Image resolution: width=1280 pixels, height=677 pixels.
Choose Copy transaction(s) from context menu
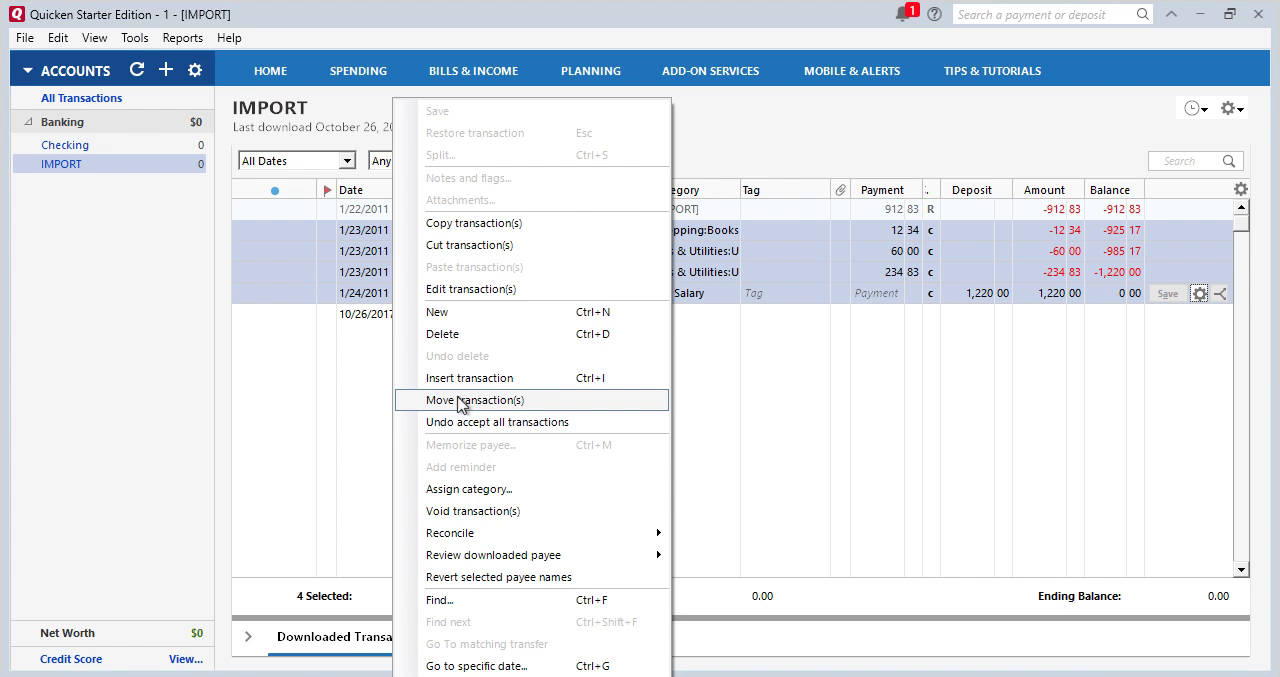pos(532,223)
